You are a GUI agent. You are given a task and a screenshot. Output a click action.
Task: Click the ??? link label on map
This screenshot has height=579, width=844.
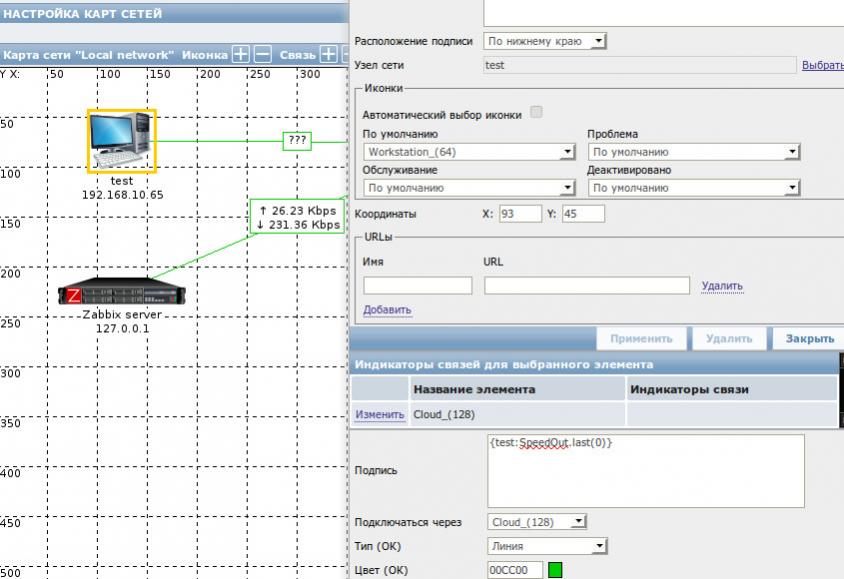click(297, 141)
